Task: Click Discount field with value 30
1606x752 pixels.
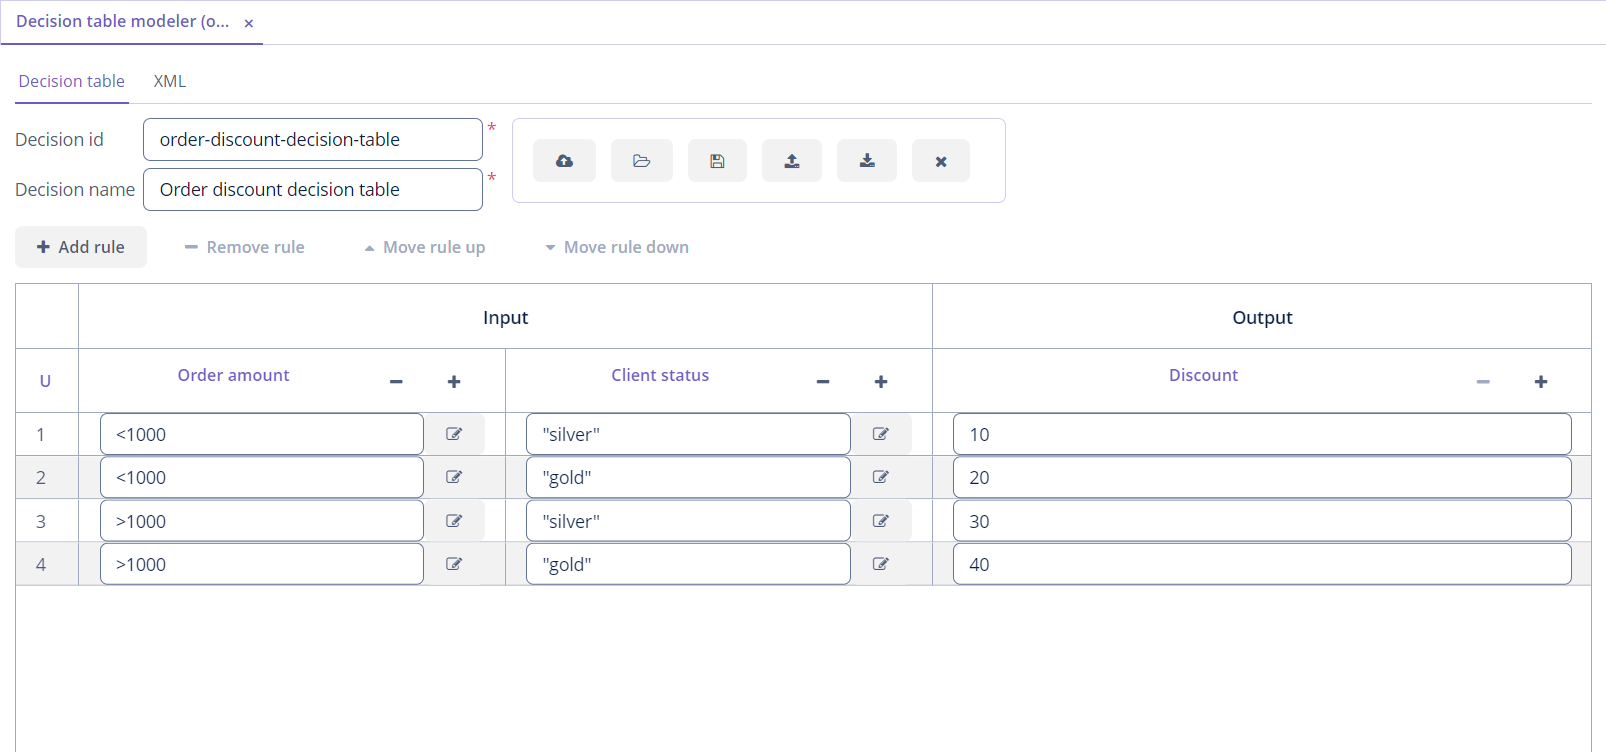Action: pyautogui.click(x=1262, y=521)
